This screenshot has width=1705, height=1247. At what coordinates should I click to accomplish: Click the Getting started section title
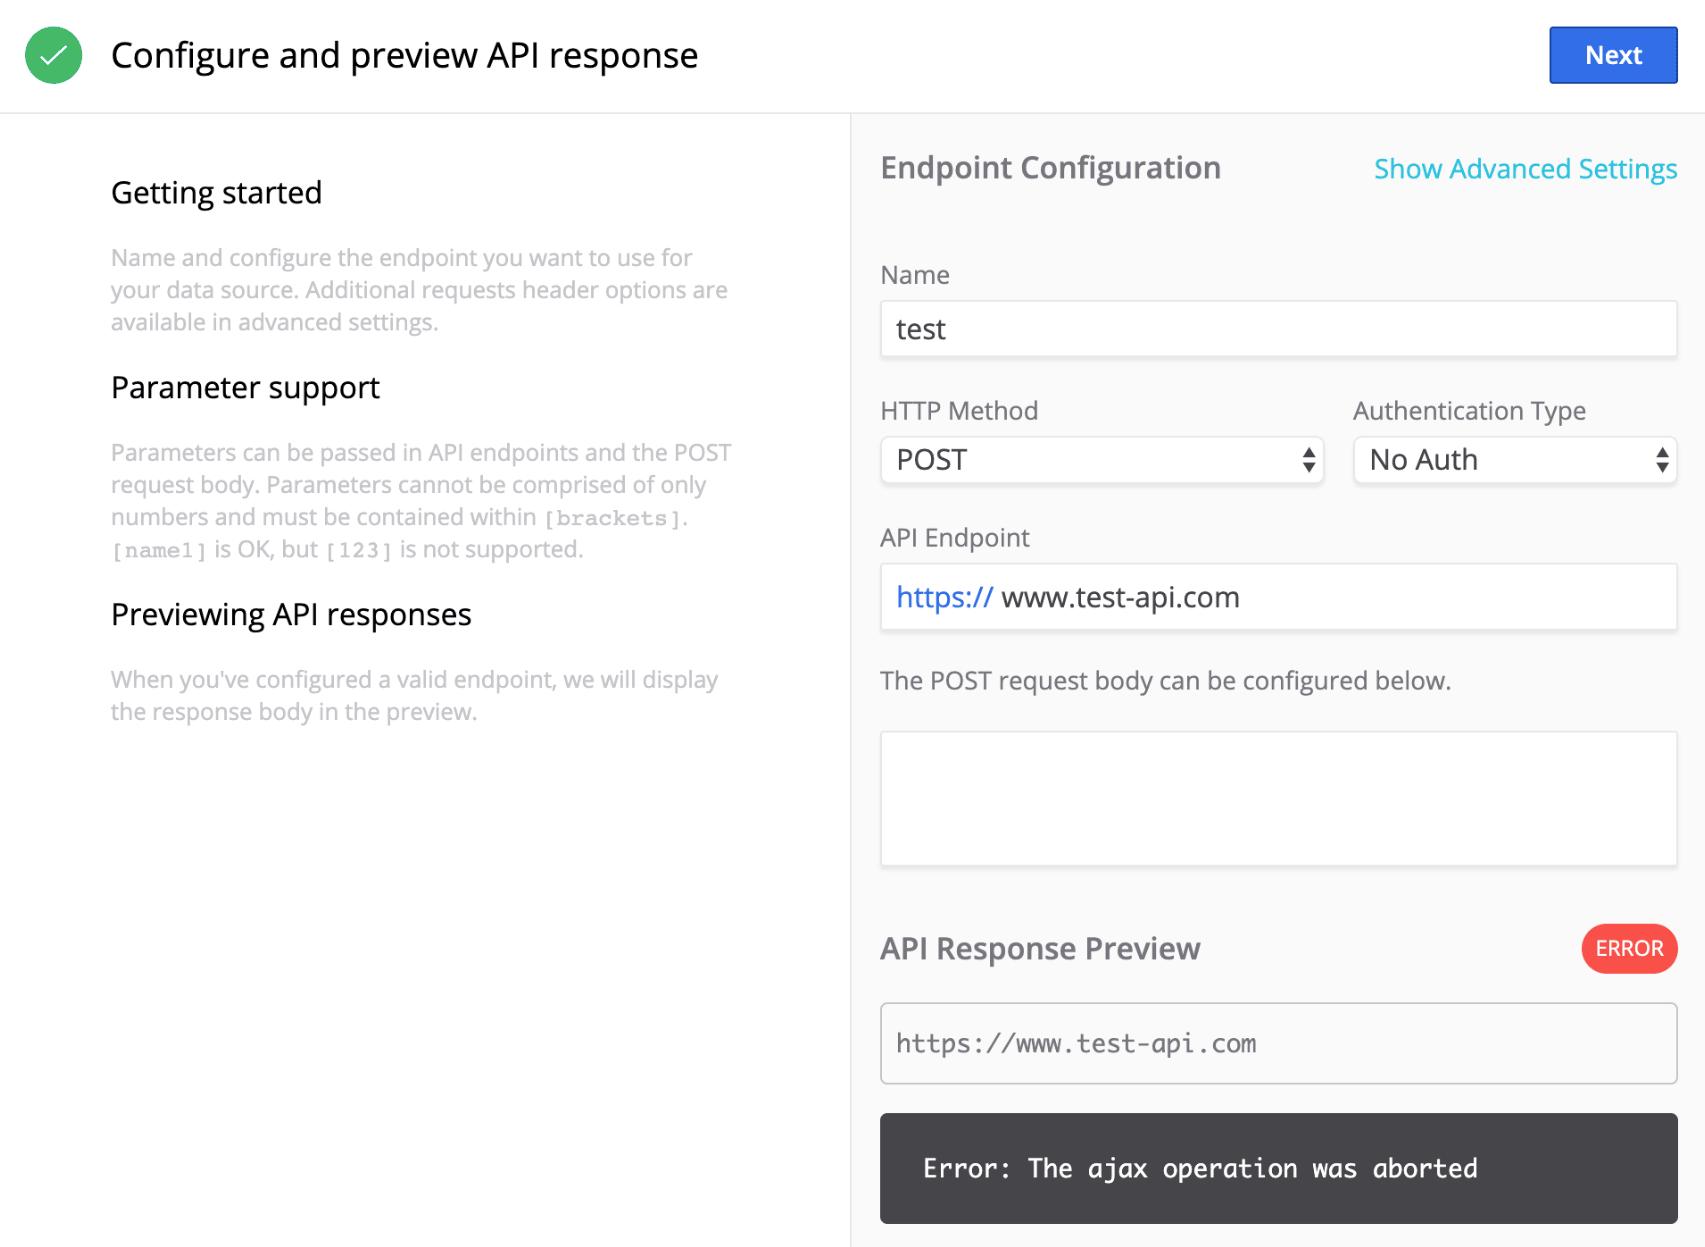217,192
